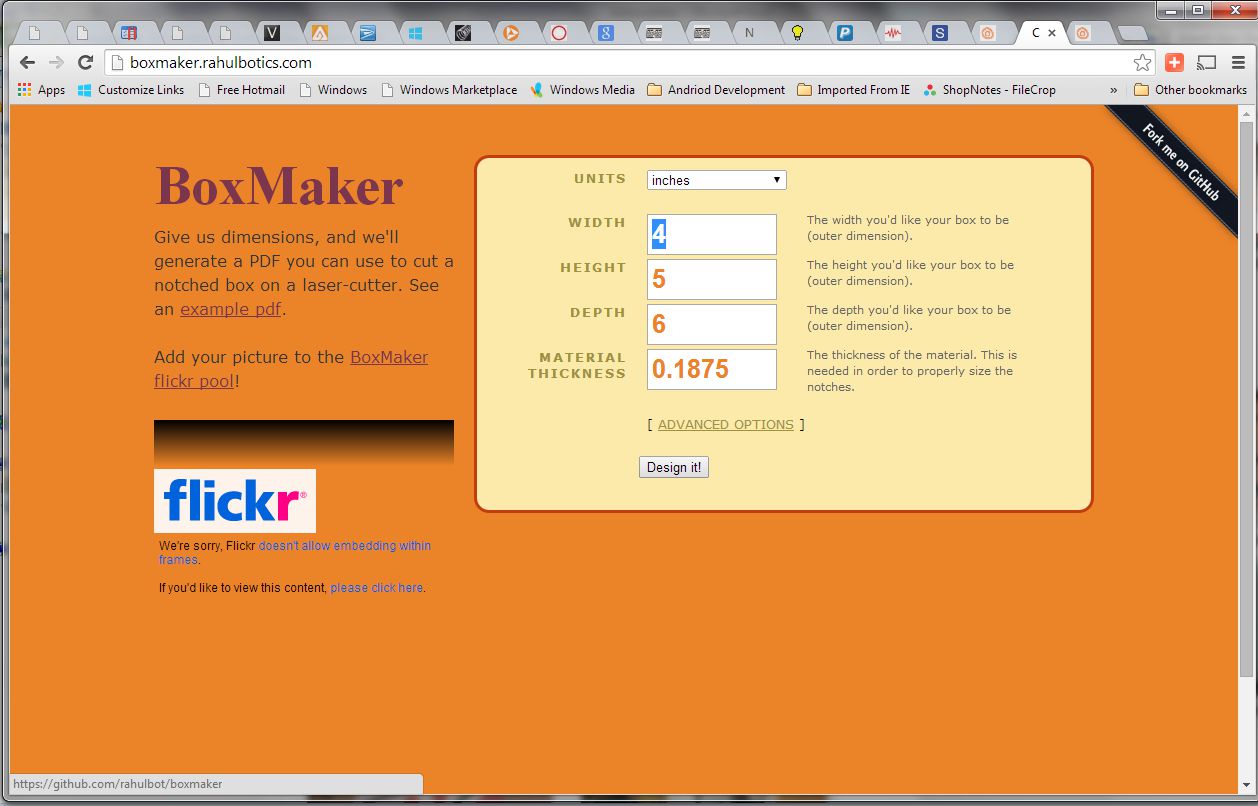Switch to the tab with the red circle favicon
This screenshot has height=806, width=1258.
coord(559,33)
